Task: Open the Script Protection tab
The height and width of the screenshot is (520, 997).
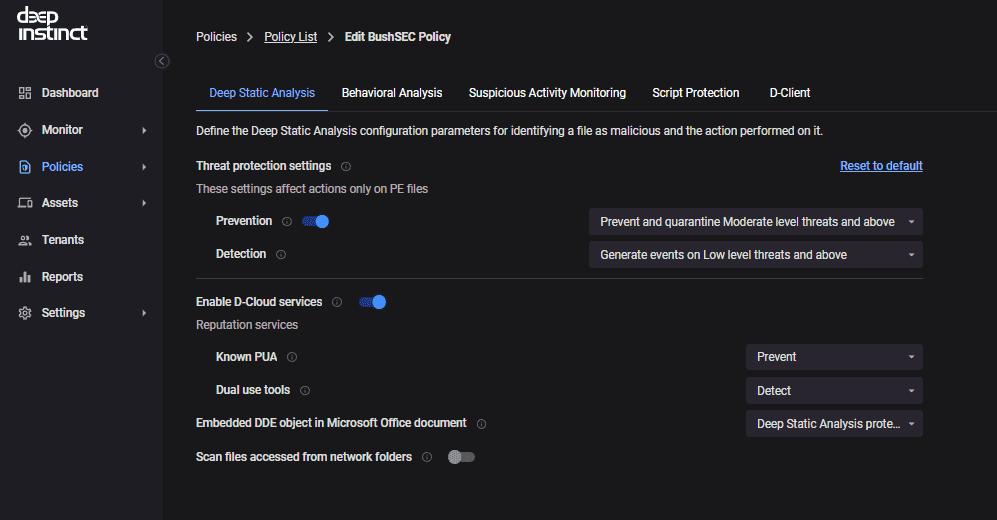Action: pyautogui.click(x=696, y=93)
